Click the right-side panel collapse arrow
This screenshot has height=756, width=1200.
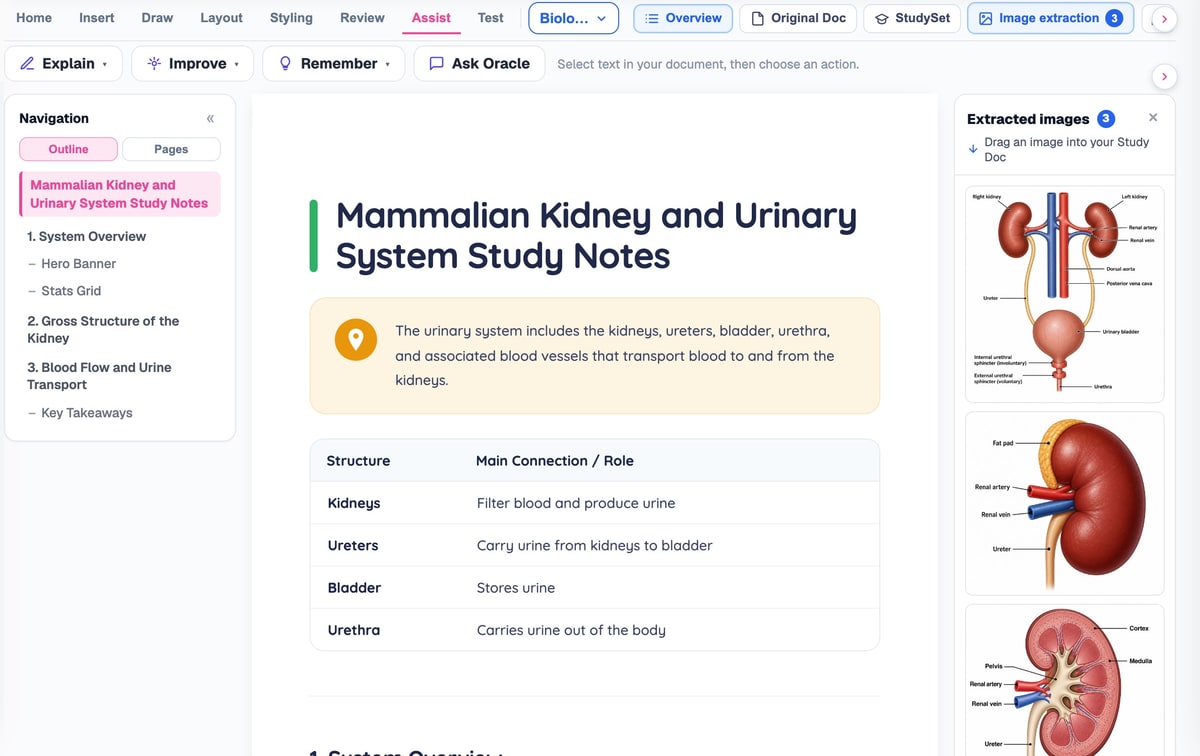(1163, 76)
